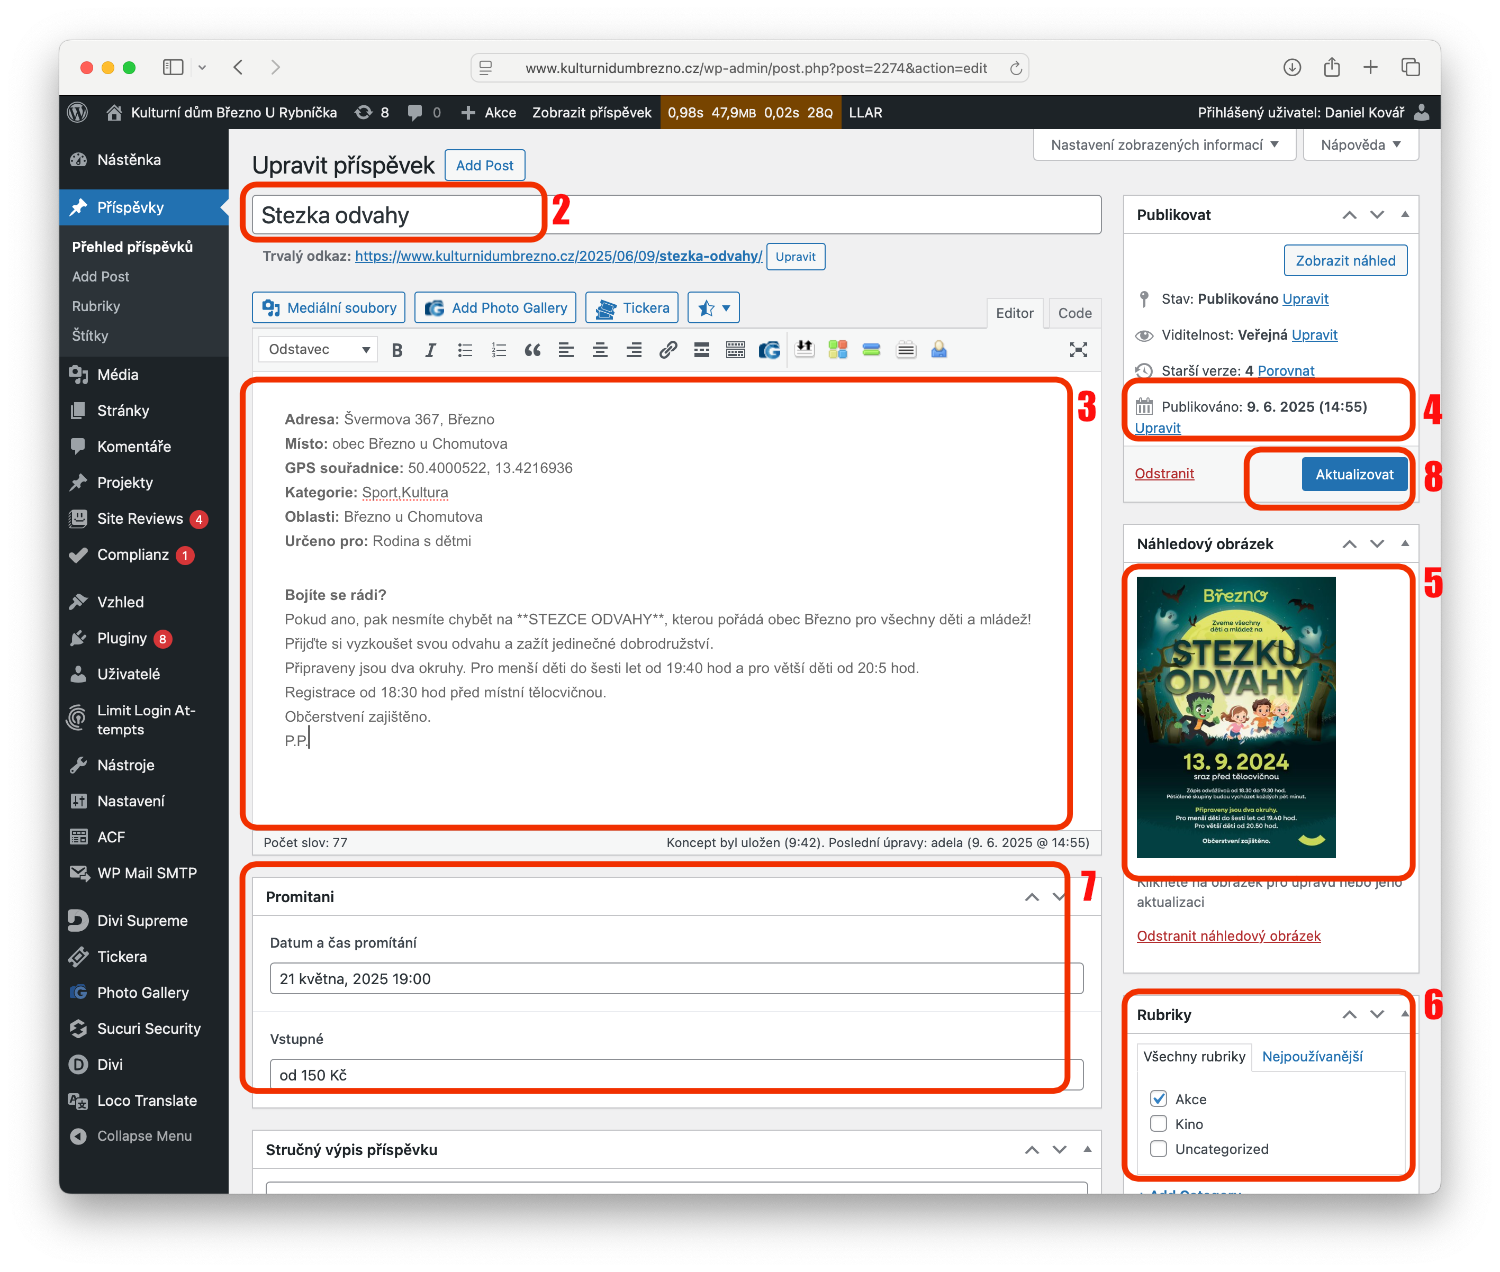The height and width of the screenshot is (1272, 1500).
Task: Tick the Uncategorized category checkbox
Action: tap(1159, 1149)
